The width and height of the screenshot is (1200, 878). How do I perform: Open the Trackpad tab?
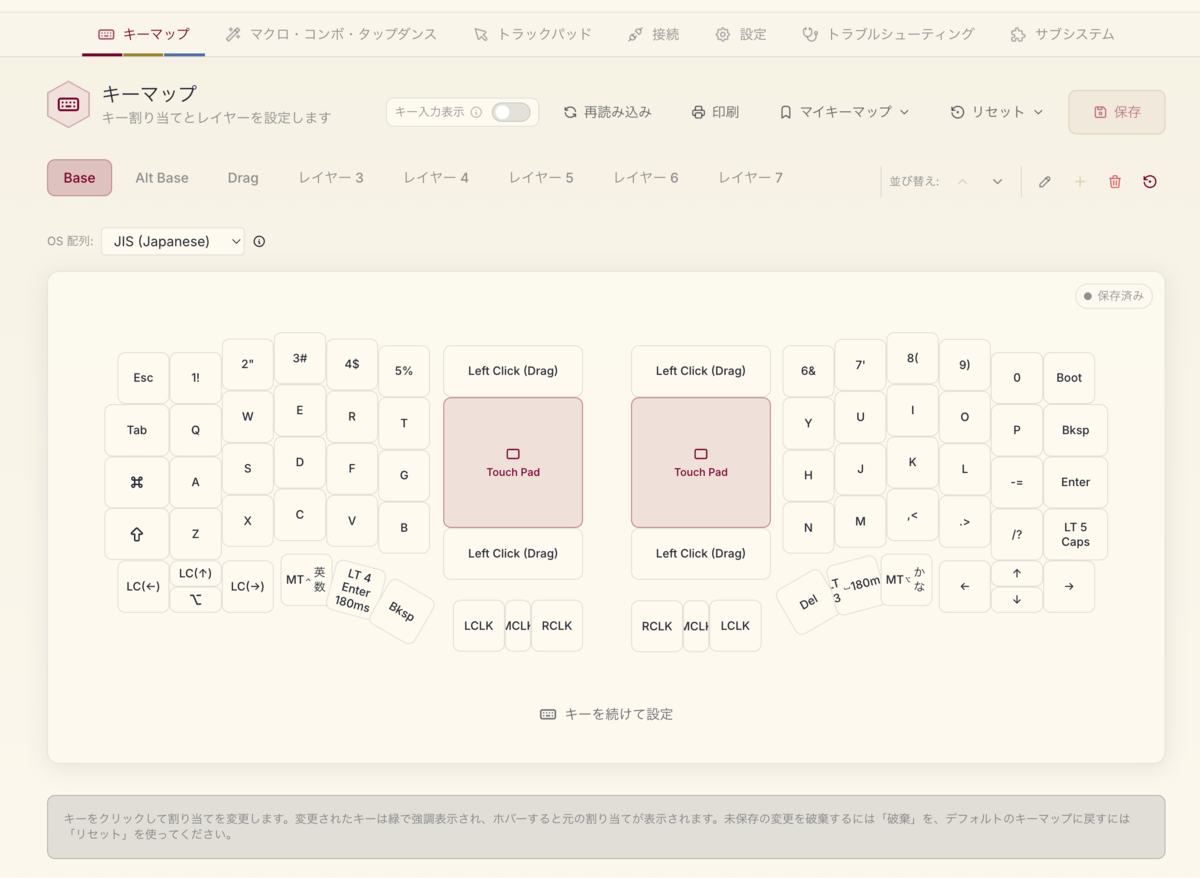[533, 34]
